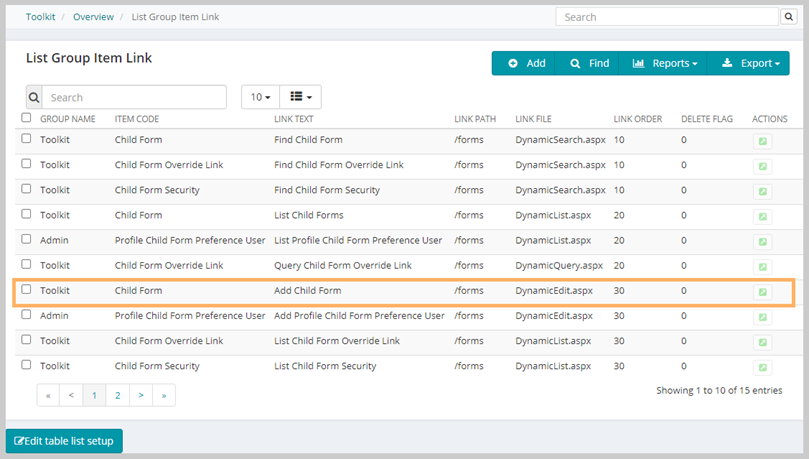Click edit icon for Query Child Form Override Link

(x=763, y=267)
